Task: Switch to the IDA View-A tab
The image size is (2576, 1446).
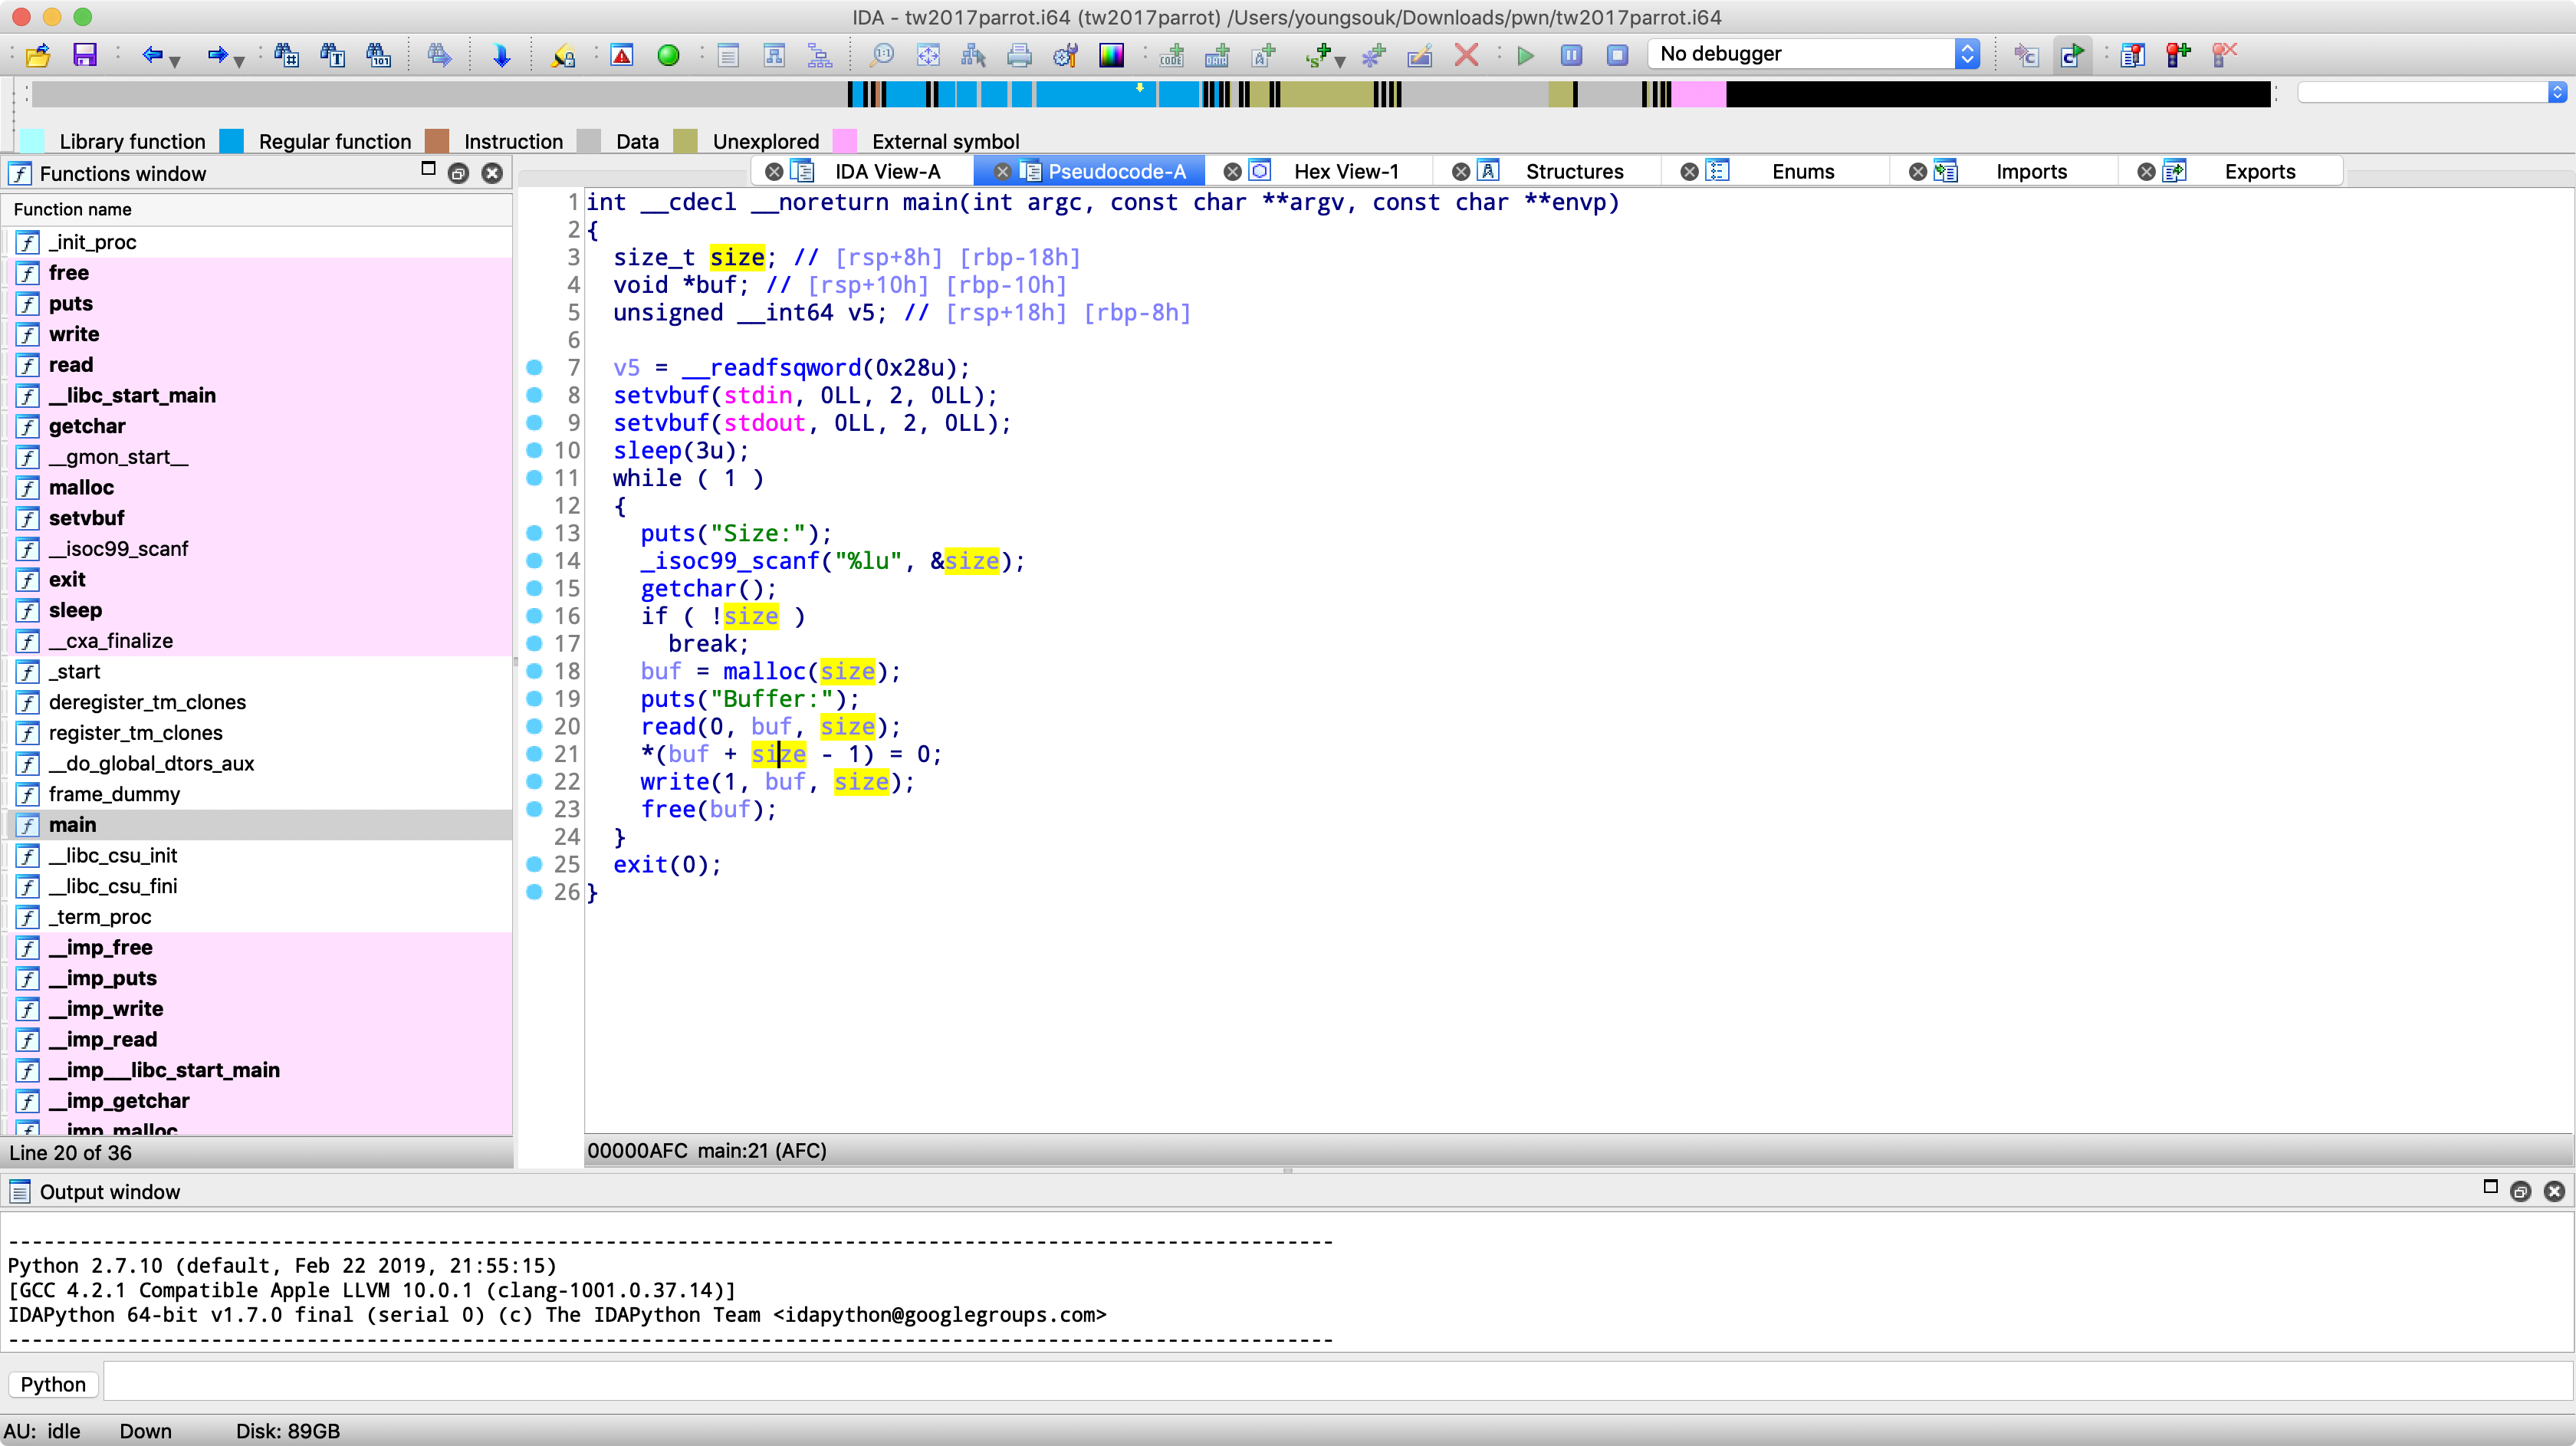Action: click(887, 171)
